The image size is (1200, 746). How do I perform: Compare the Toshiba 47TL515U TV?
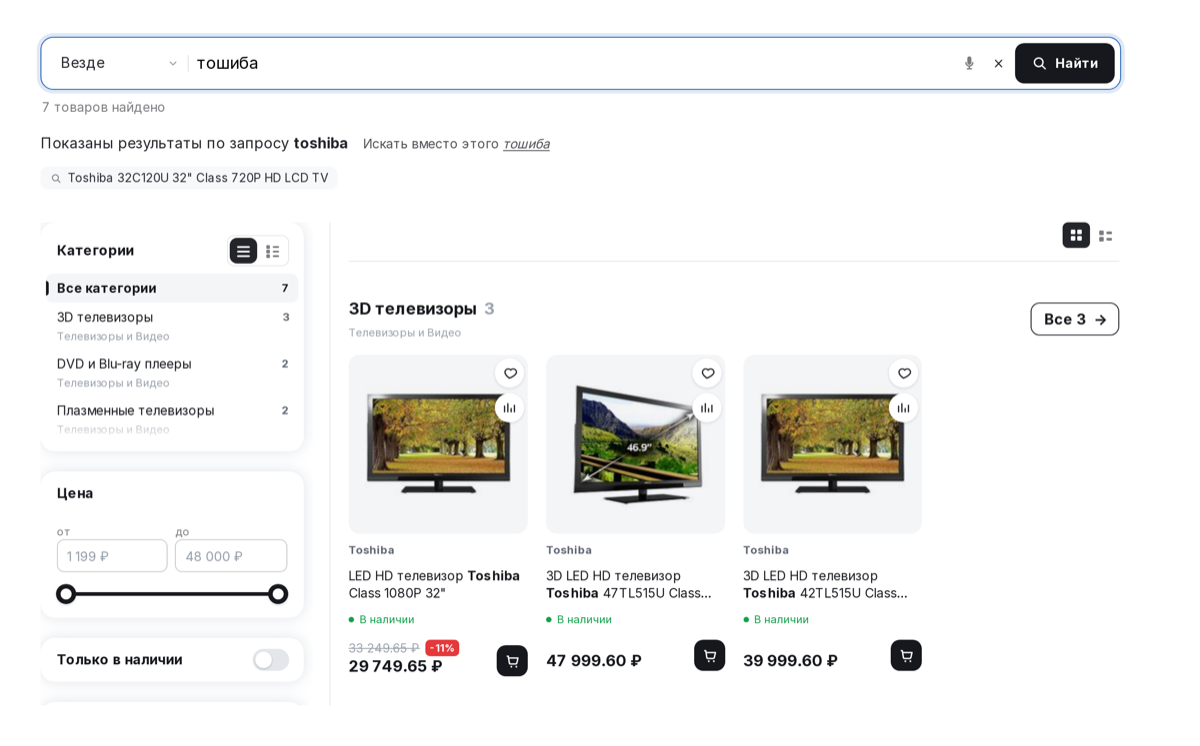[x=707, y=408]
